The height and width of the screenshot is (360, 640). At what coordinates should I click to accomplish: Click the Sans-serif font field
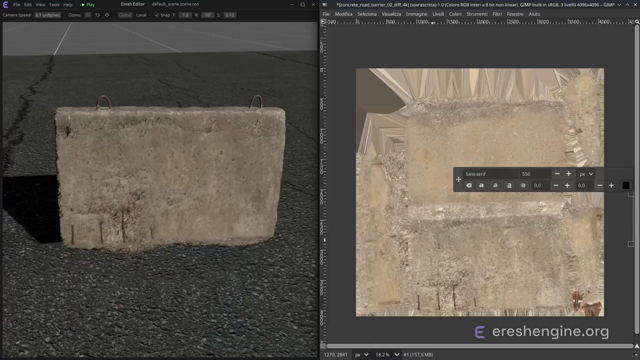(490, 174)
